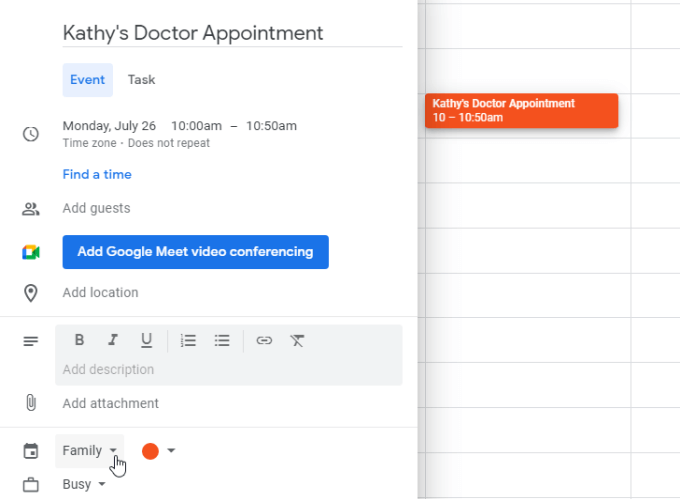680x499 pixels.
Task: Insert numbered list in description
Action: pos(188,340)
